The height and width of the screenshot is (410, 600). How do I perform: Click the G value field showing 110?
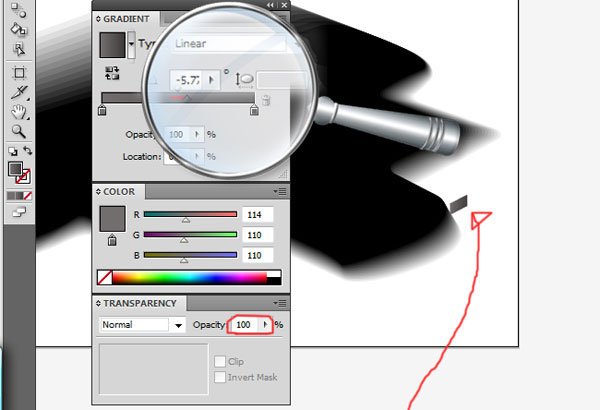coord(258,235)
